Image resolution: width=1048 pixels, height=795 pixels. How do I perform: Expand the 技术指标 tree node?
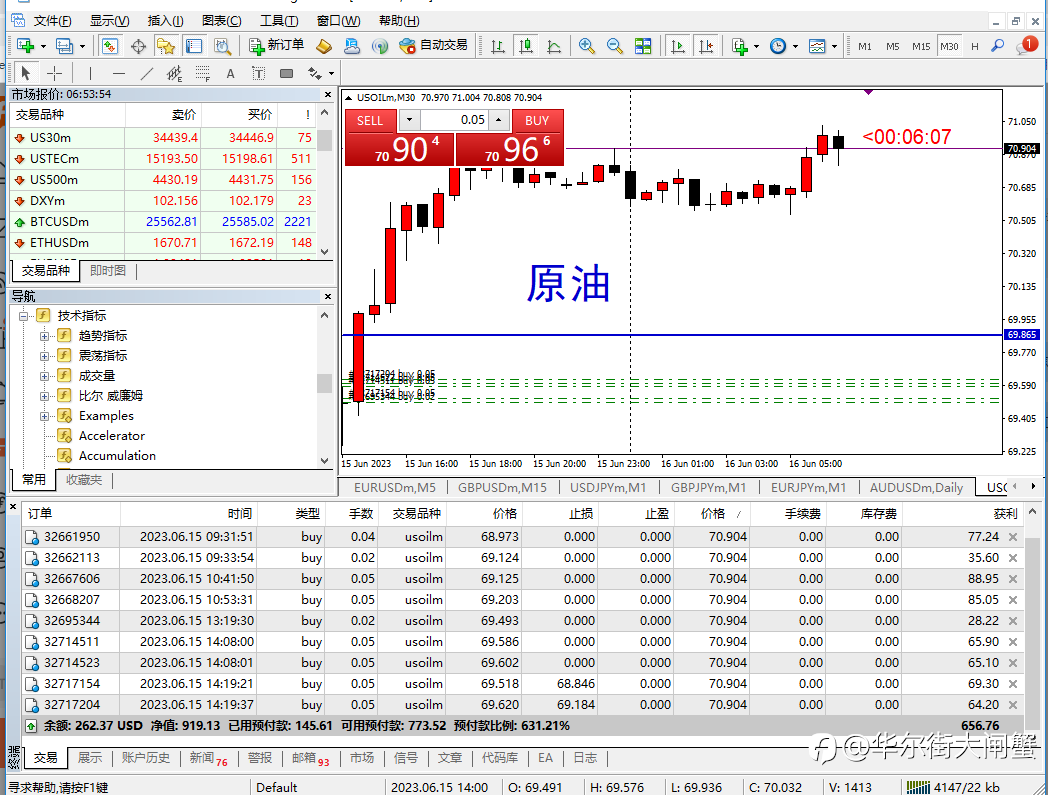pos(23,316)
